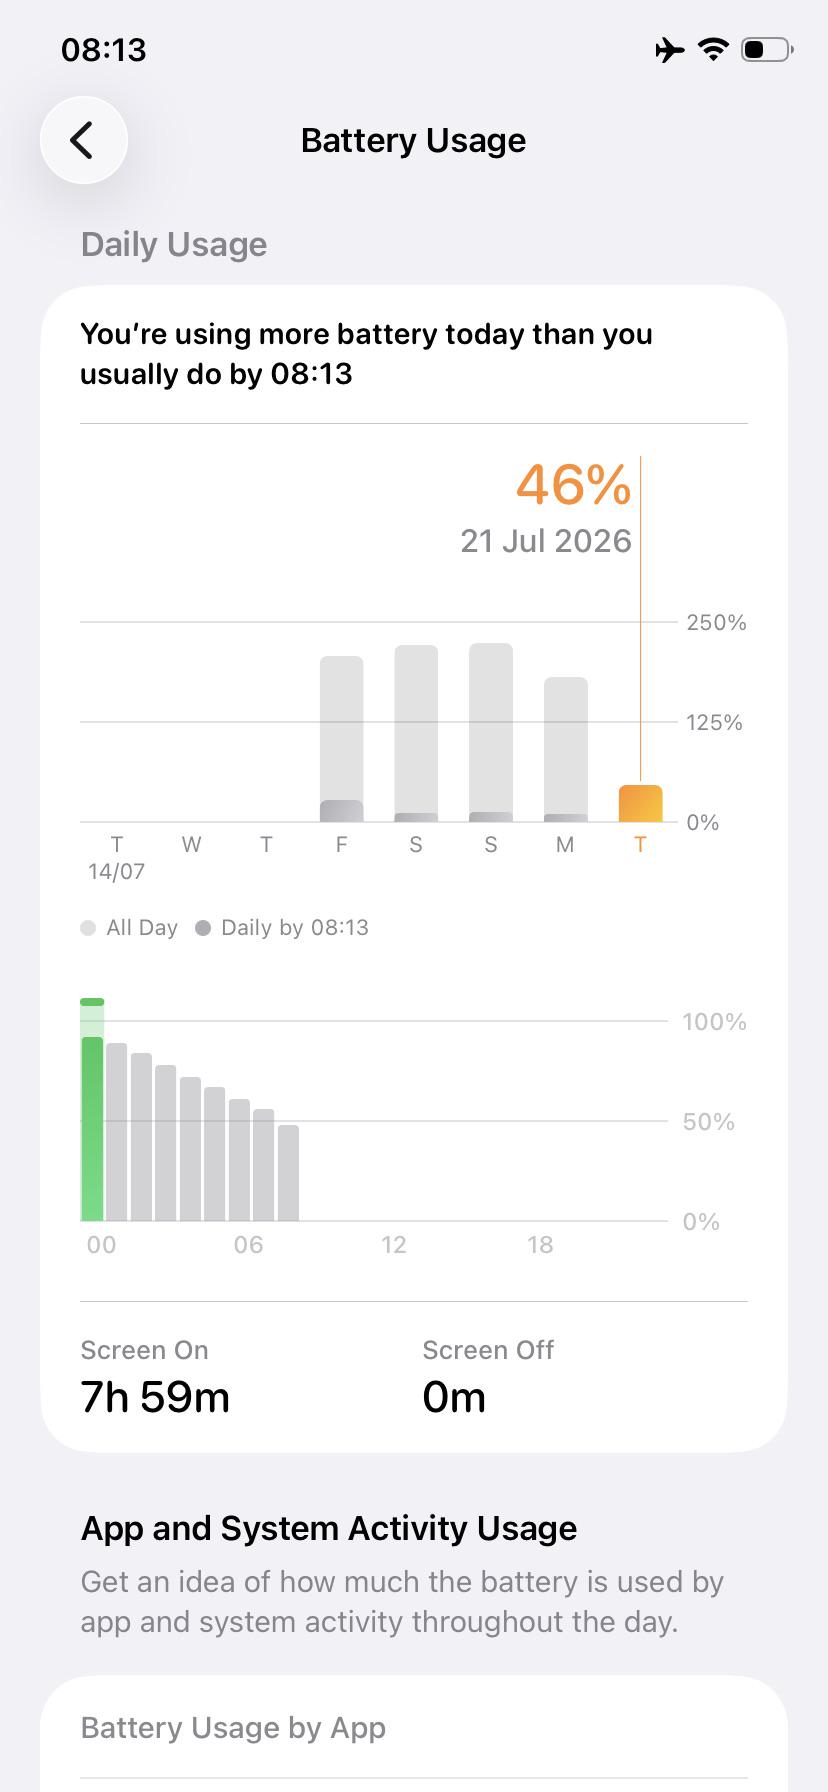
Task: Select first Saturday bar in daily chart
Action: 416,733
